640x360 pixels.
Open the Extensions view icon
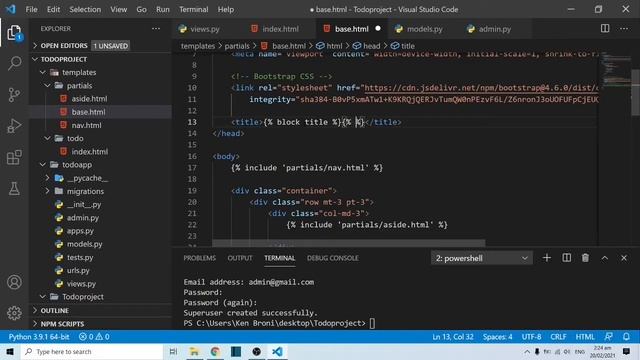(14, 157)
